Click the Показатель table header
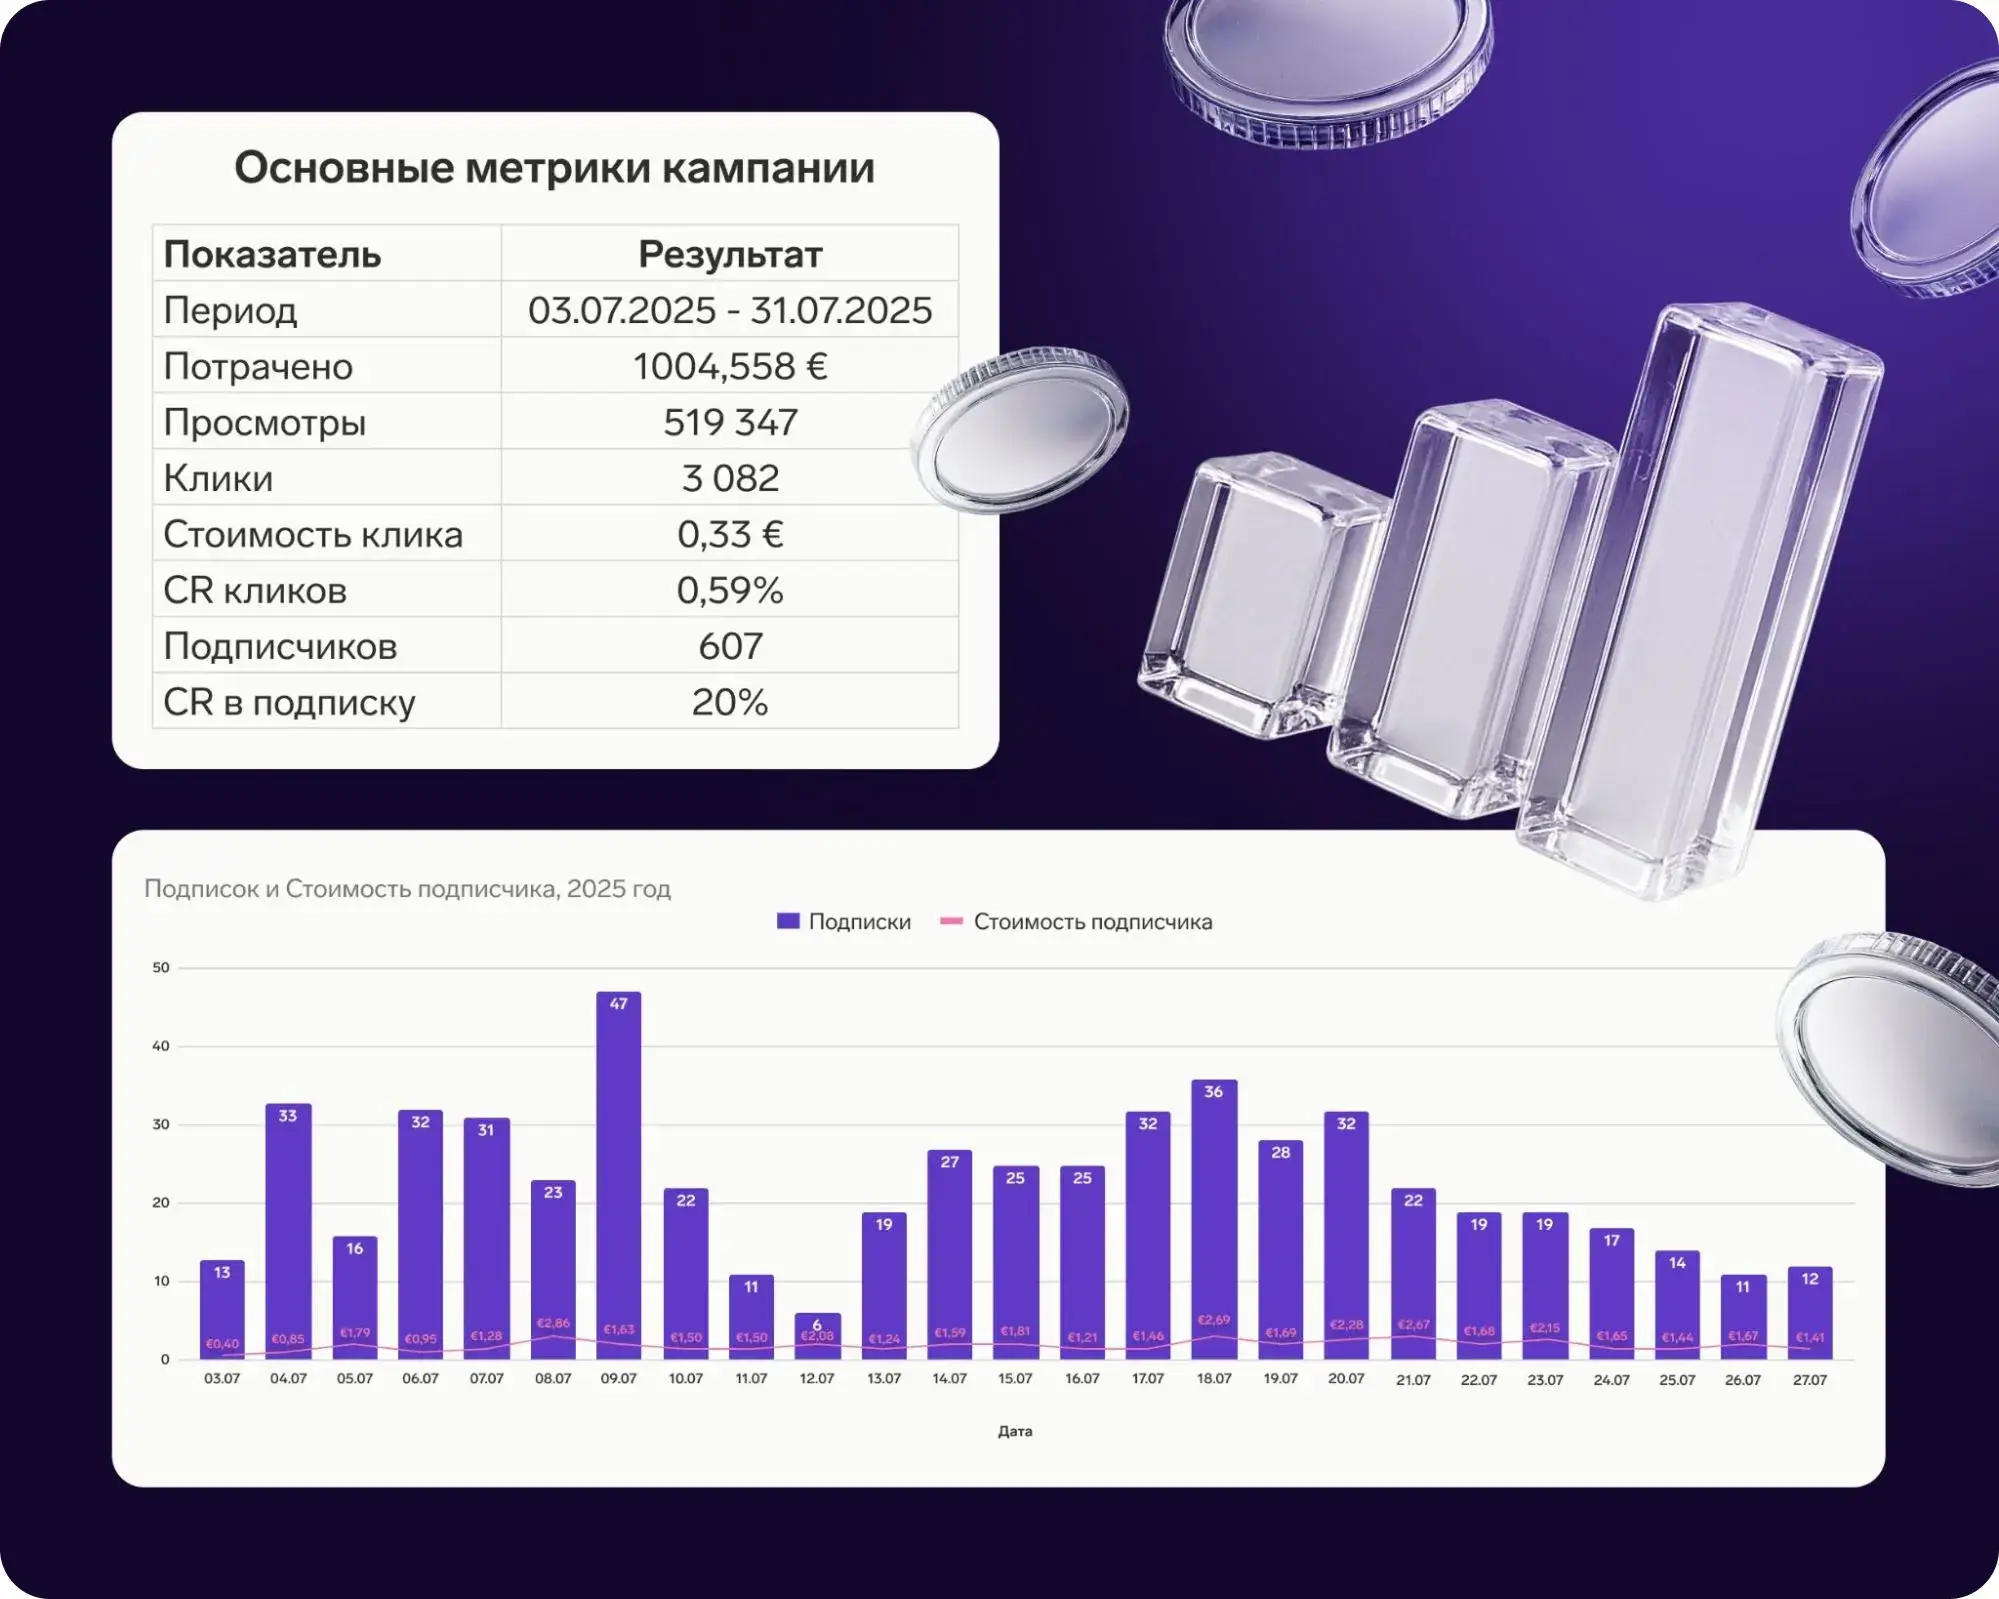The image size is (1999, 1599). [271, 255]
